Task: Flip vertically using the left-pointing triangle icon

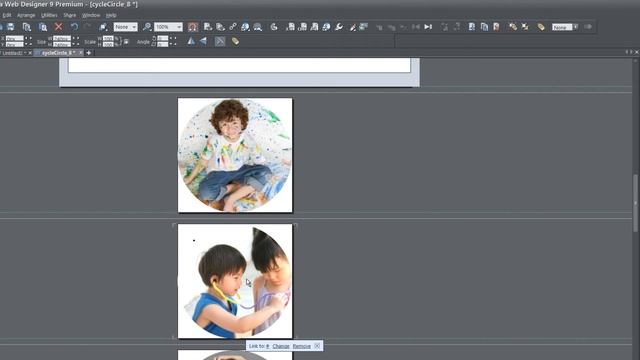Action: click(x=203, y=41)
